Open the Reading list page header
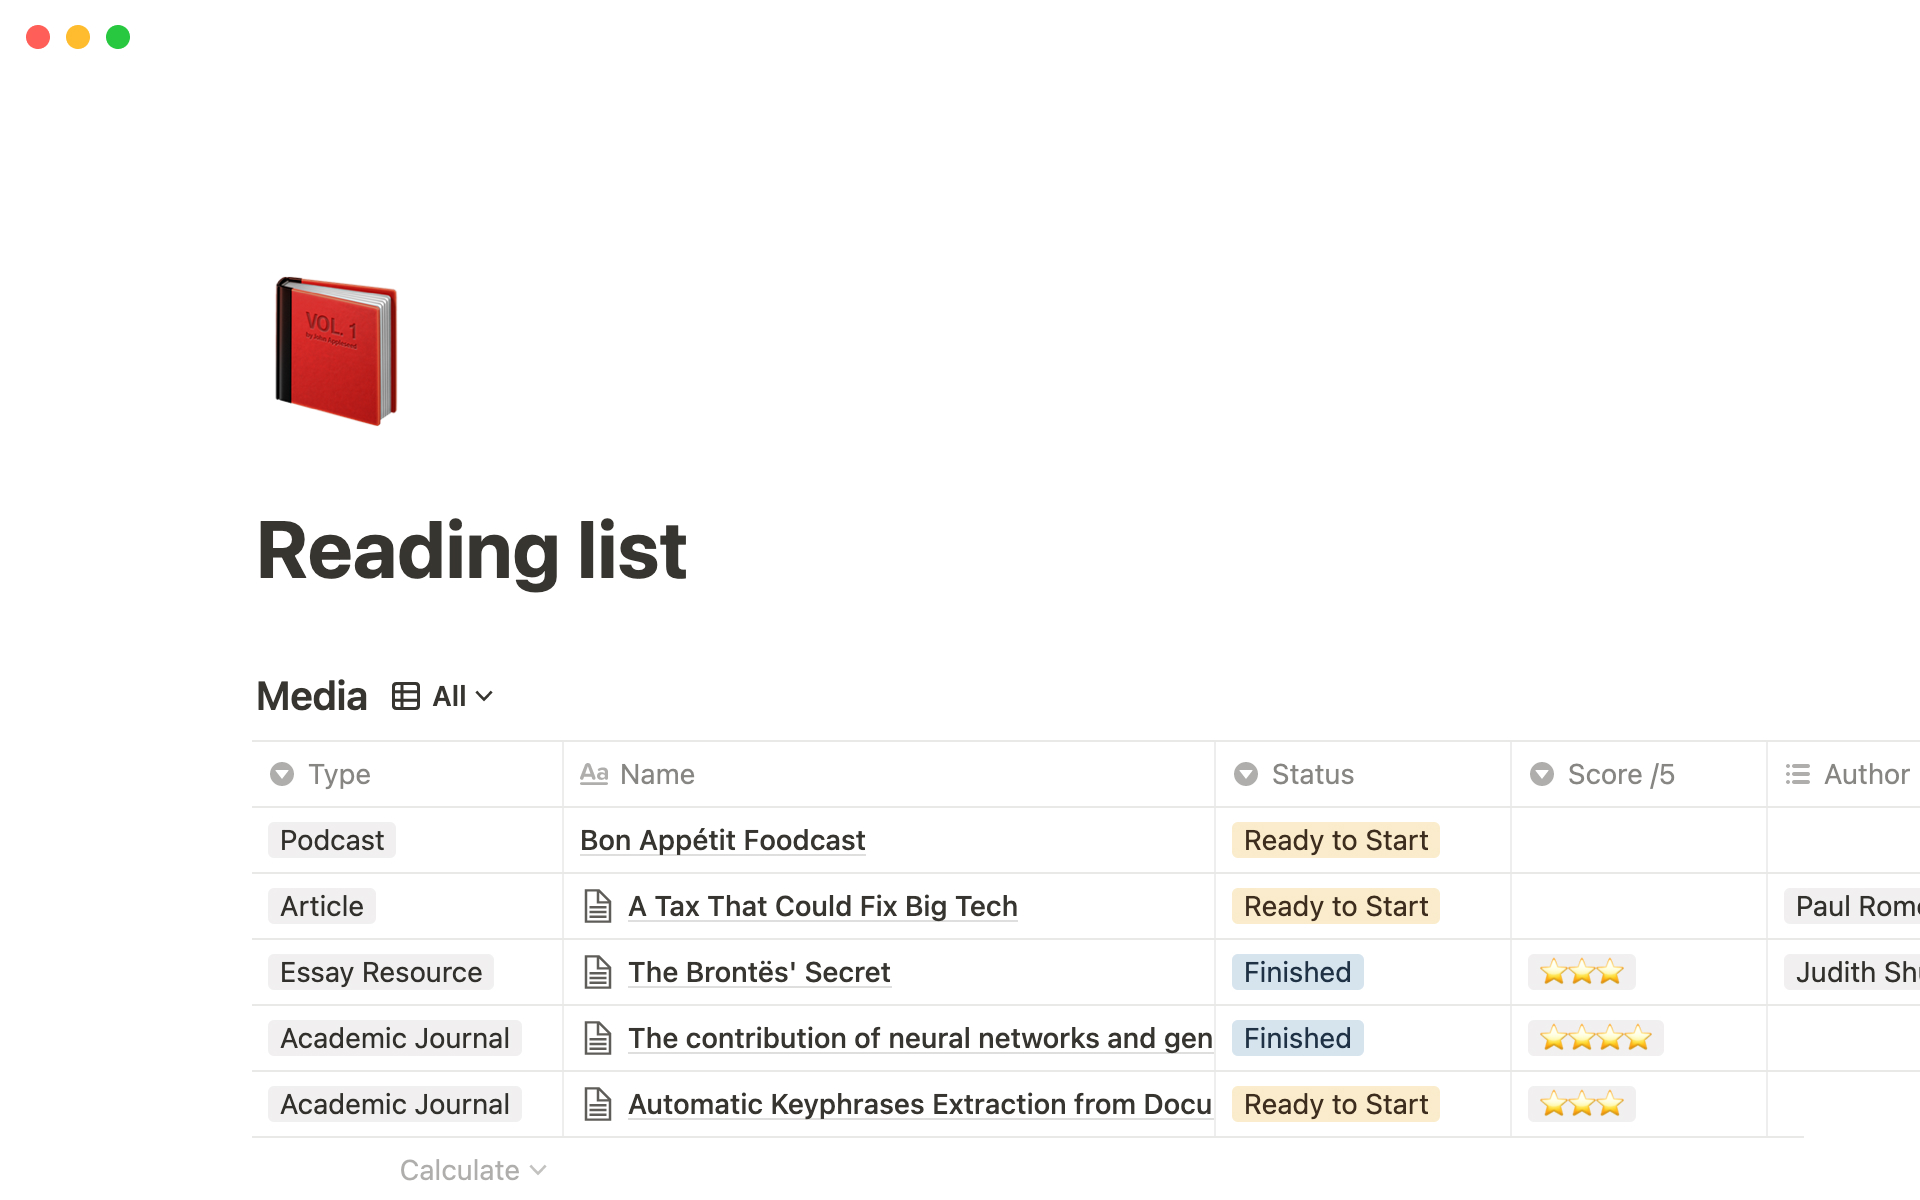 pyautogui.click(x=470, y=550)
